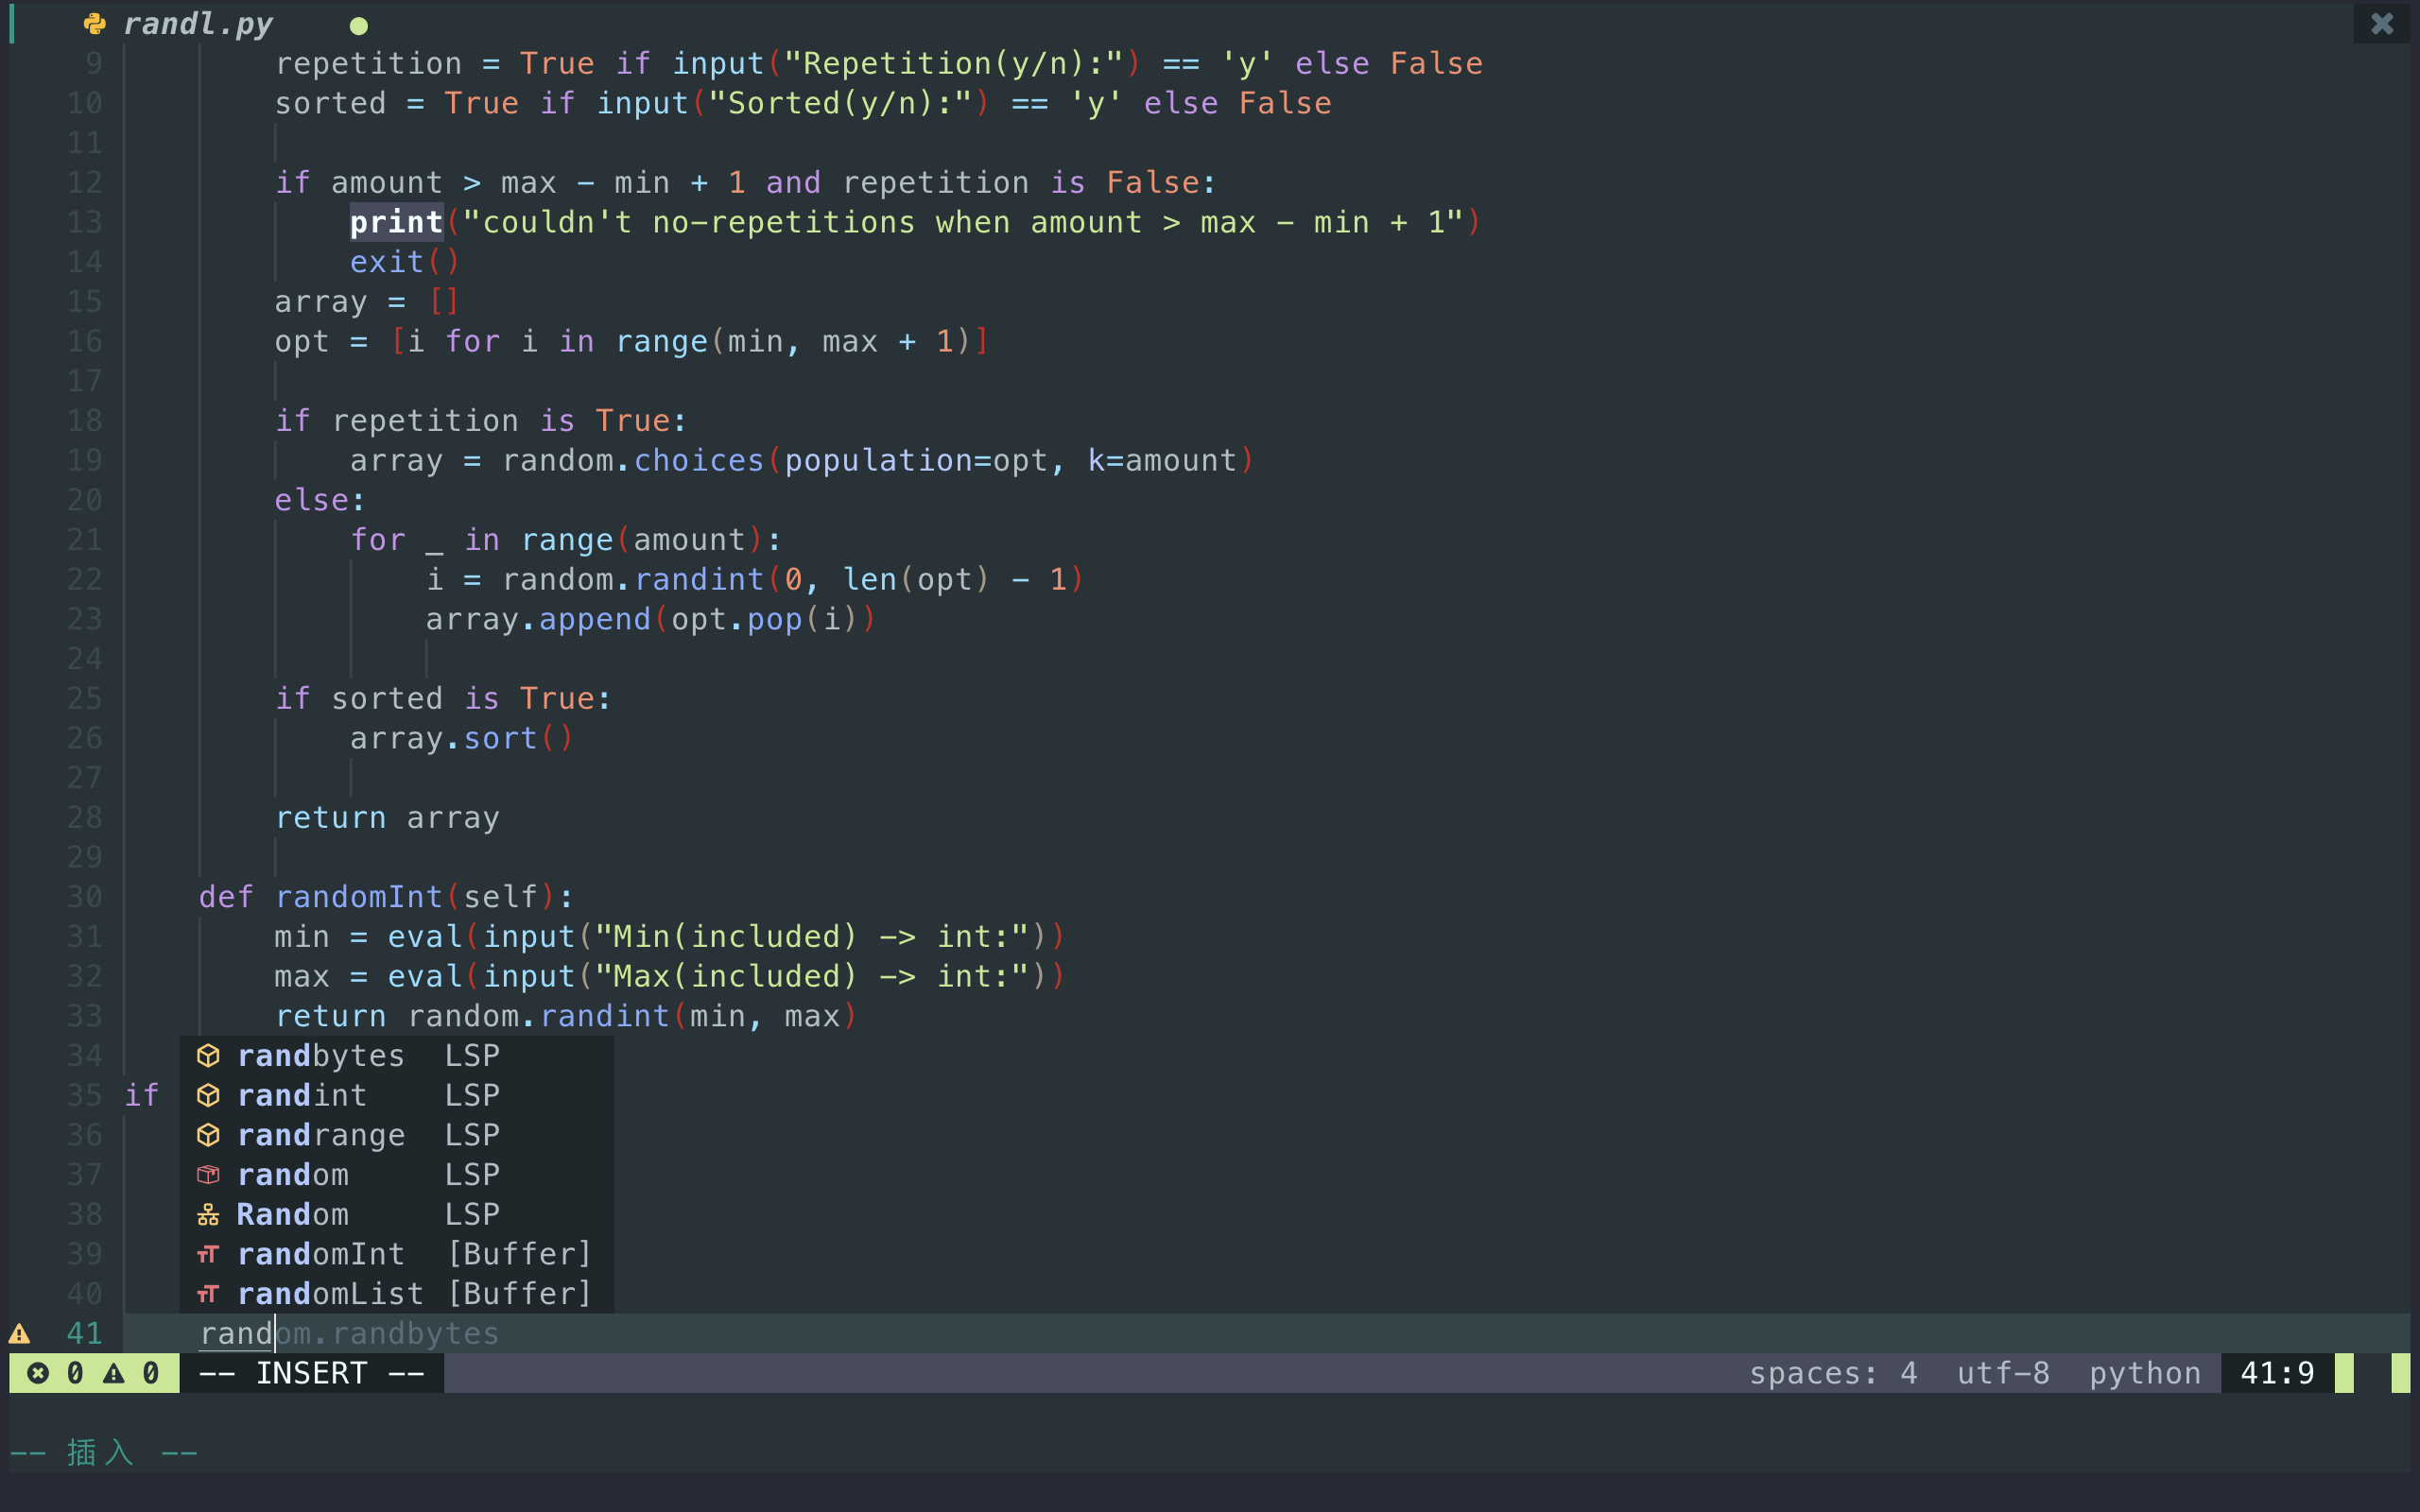The image size is (2420, 1512).
Task: Click ghost suggestion 'om.randbytes' text
Action: click(x=387, y=1333)
